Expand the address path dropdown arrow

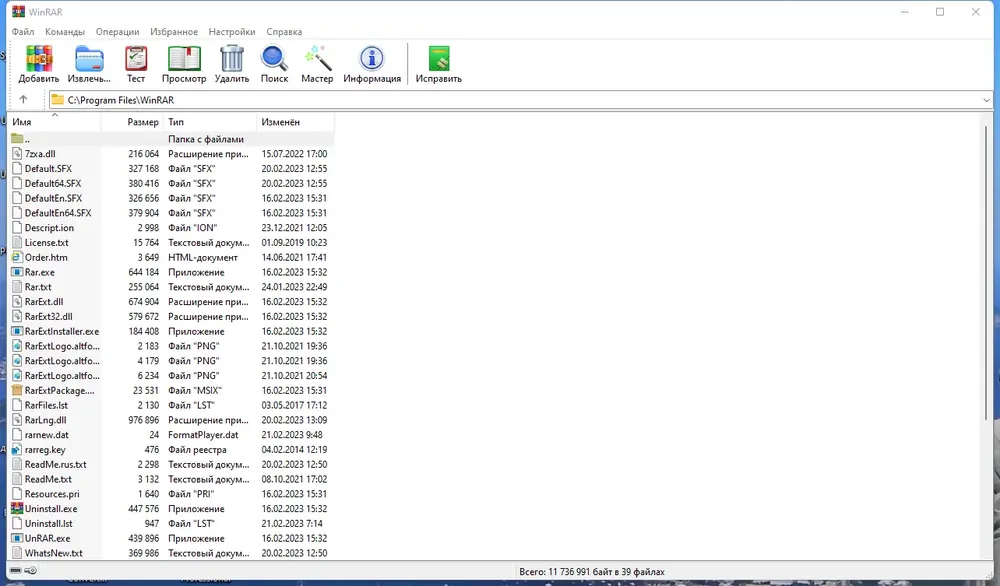986,100
